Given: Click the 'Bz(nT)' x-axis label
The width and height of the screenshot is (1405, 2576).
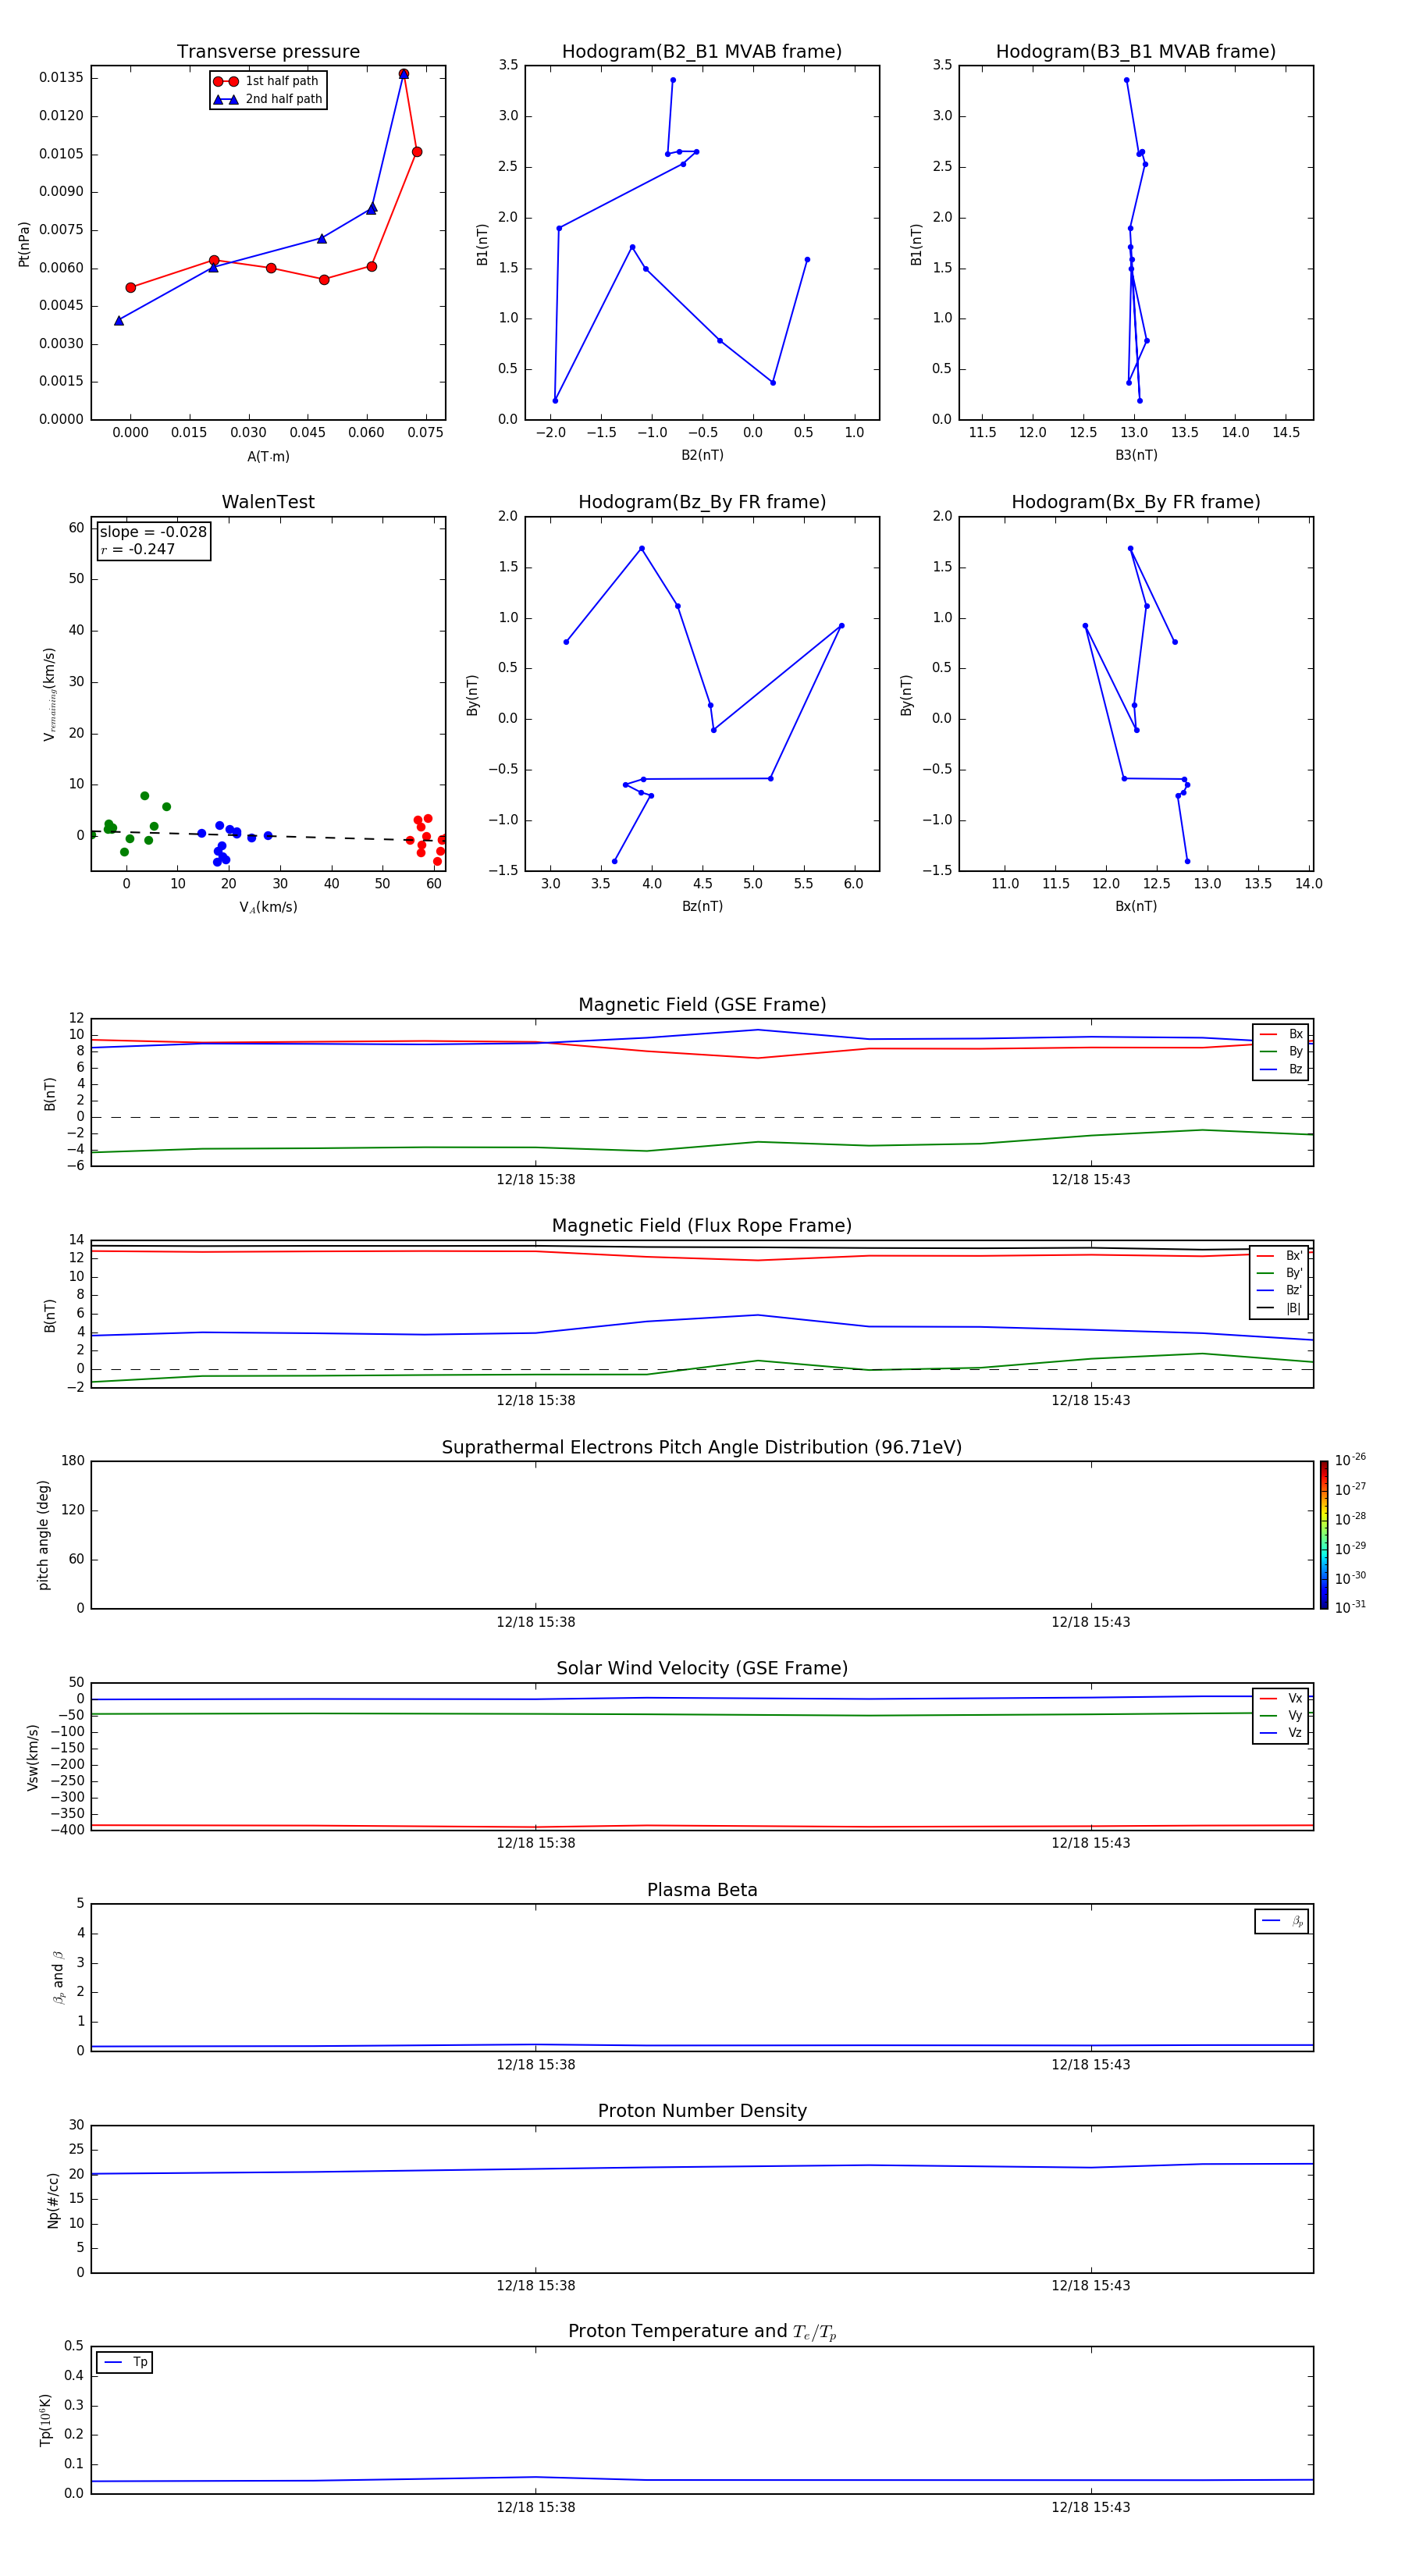Looking at the screenshot, I should pos(702,906).
